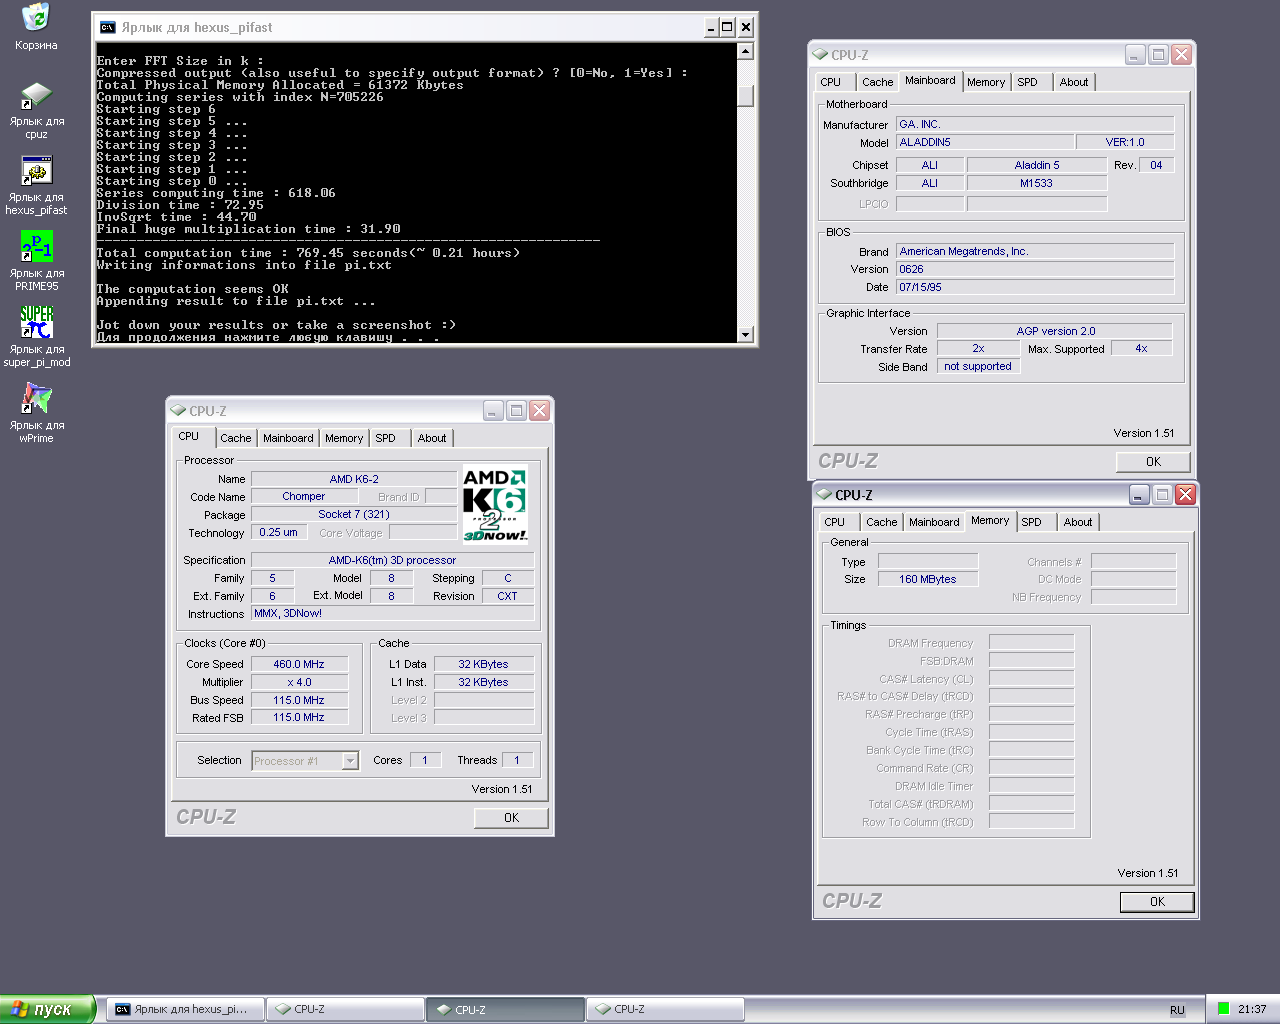Click the AMD K6-2 3DNow! processor logo
The width and height of the screenshot is (1280, 1024).
pyautogui.click(x=495, y=505)
